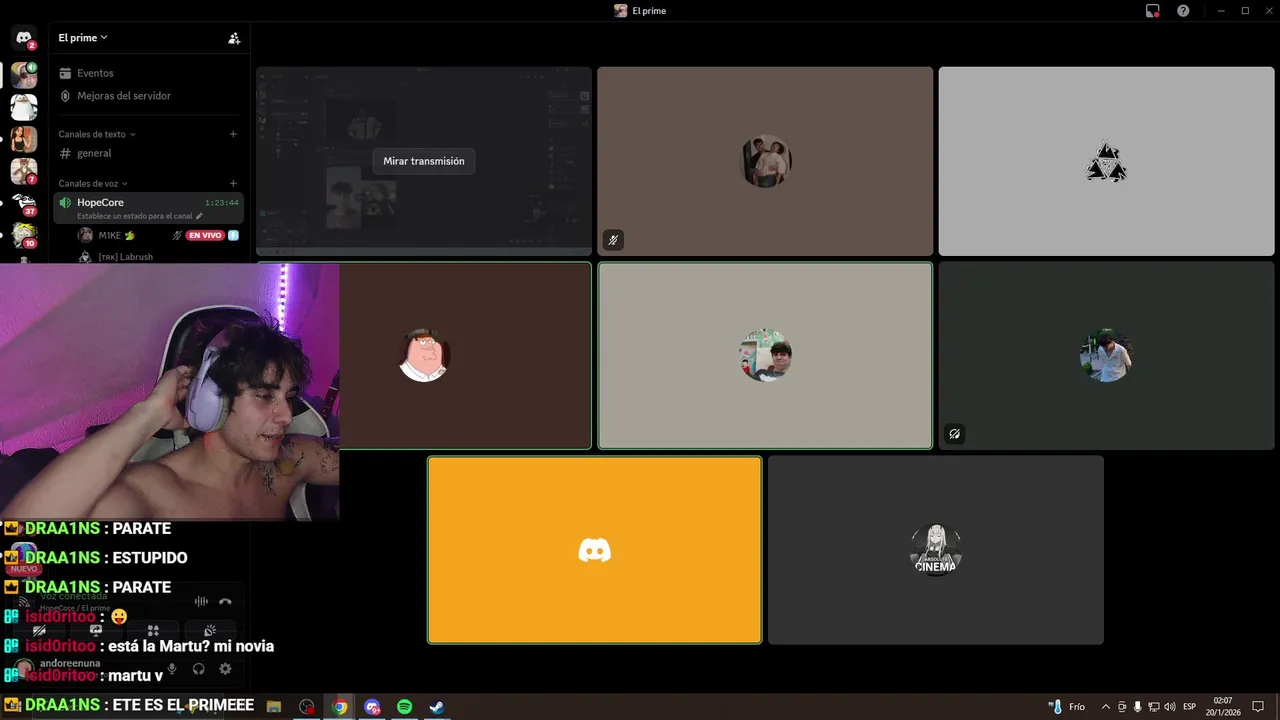Viewport: 1280px width, 720px height.
Task: Open File Explorer from taskbar
Action: 274,707
